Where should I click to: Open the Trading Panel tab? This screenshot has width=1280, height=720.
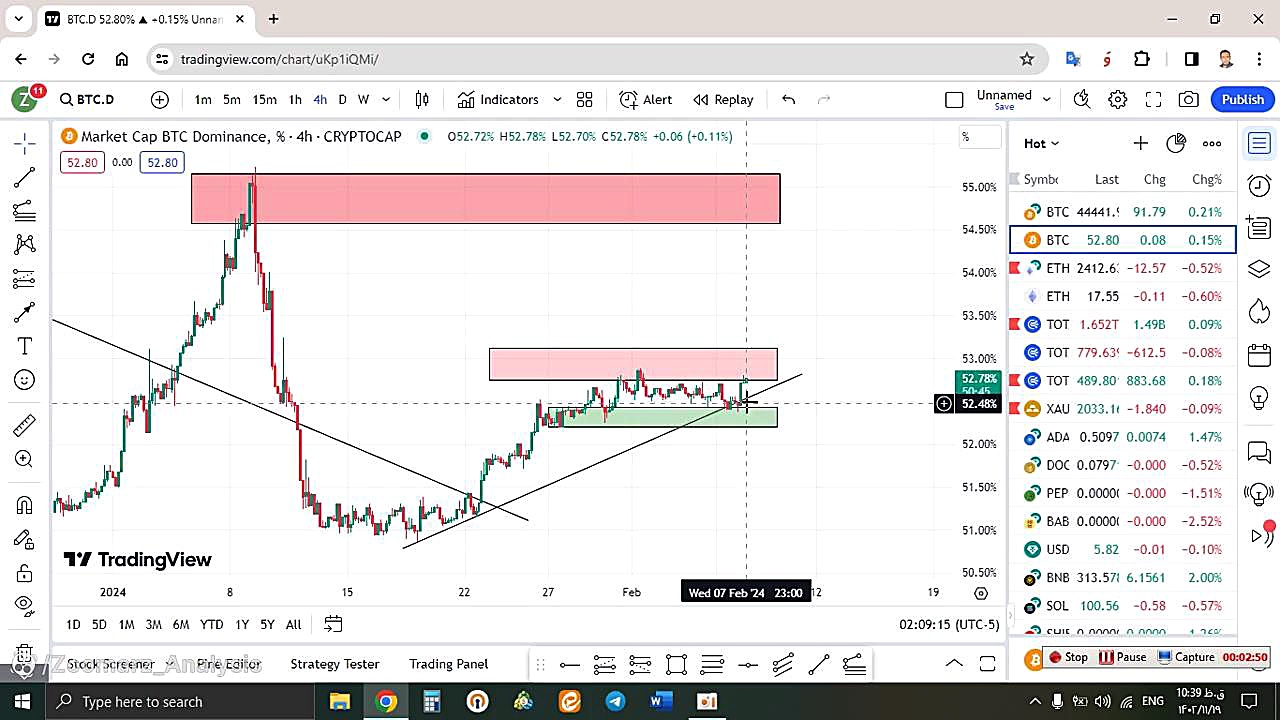click(x=448, y=663)
